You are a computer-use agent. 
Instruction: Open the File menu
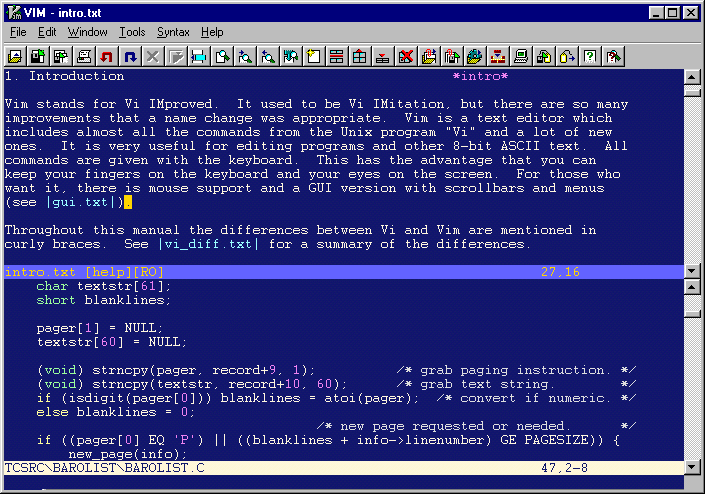(18, 32)
